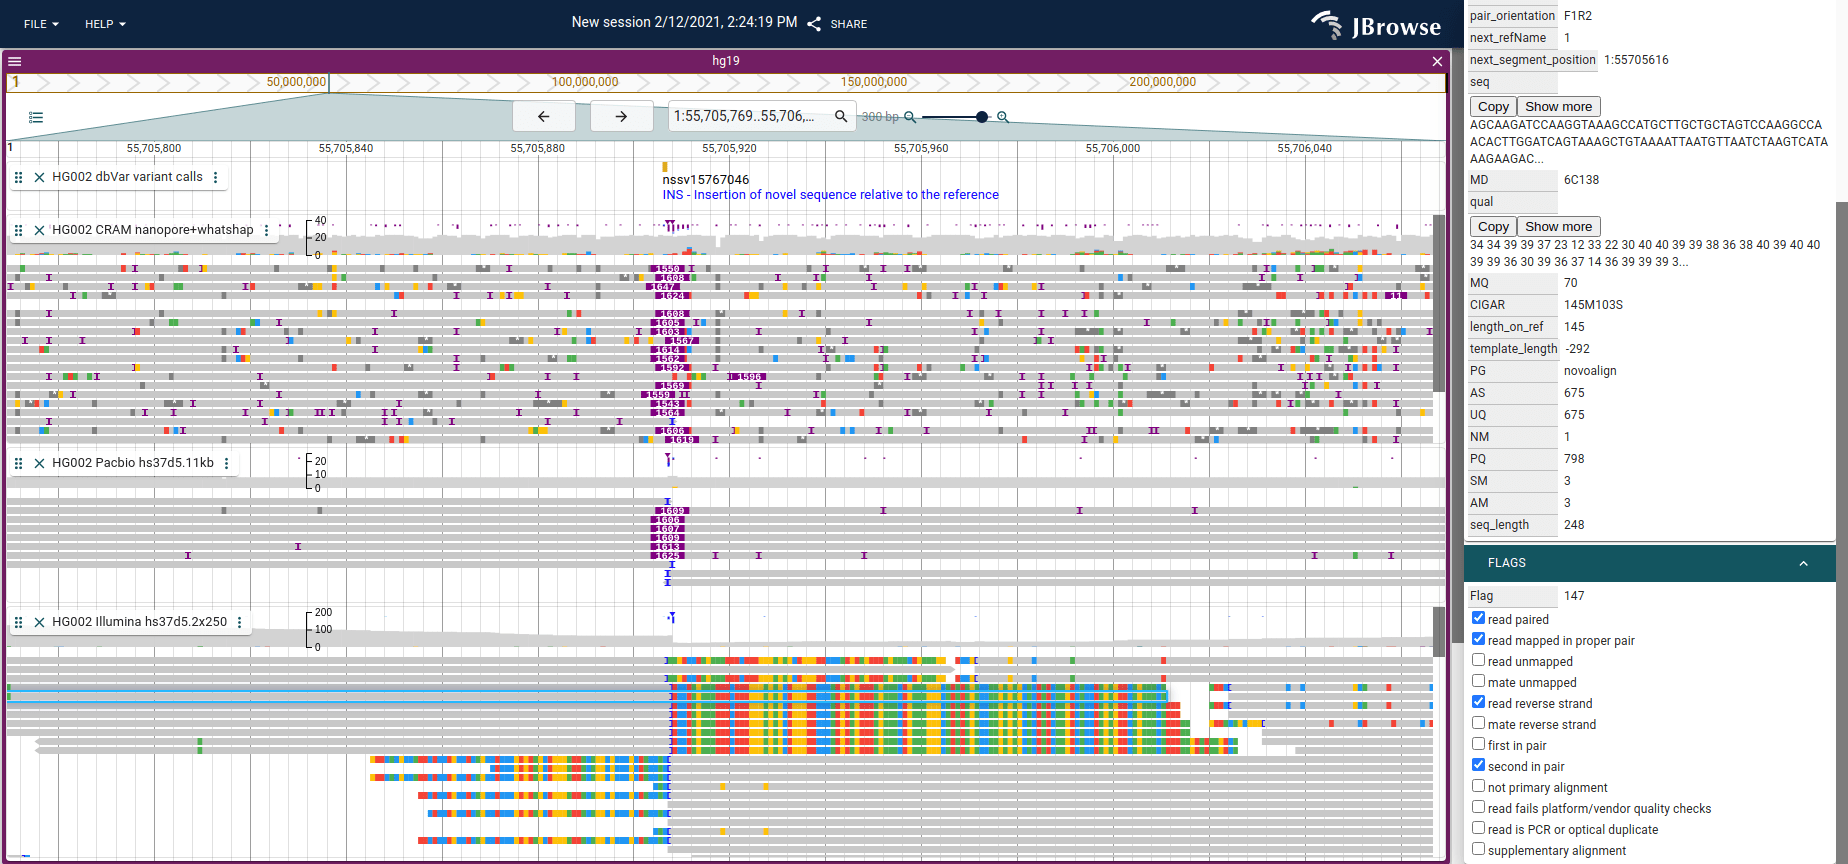1848x864 pixels.
Task: Grab drag handle of Illumina track
Action: click(x=19, y=622)
